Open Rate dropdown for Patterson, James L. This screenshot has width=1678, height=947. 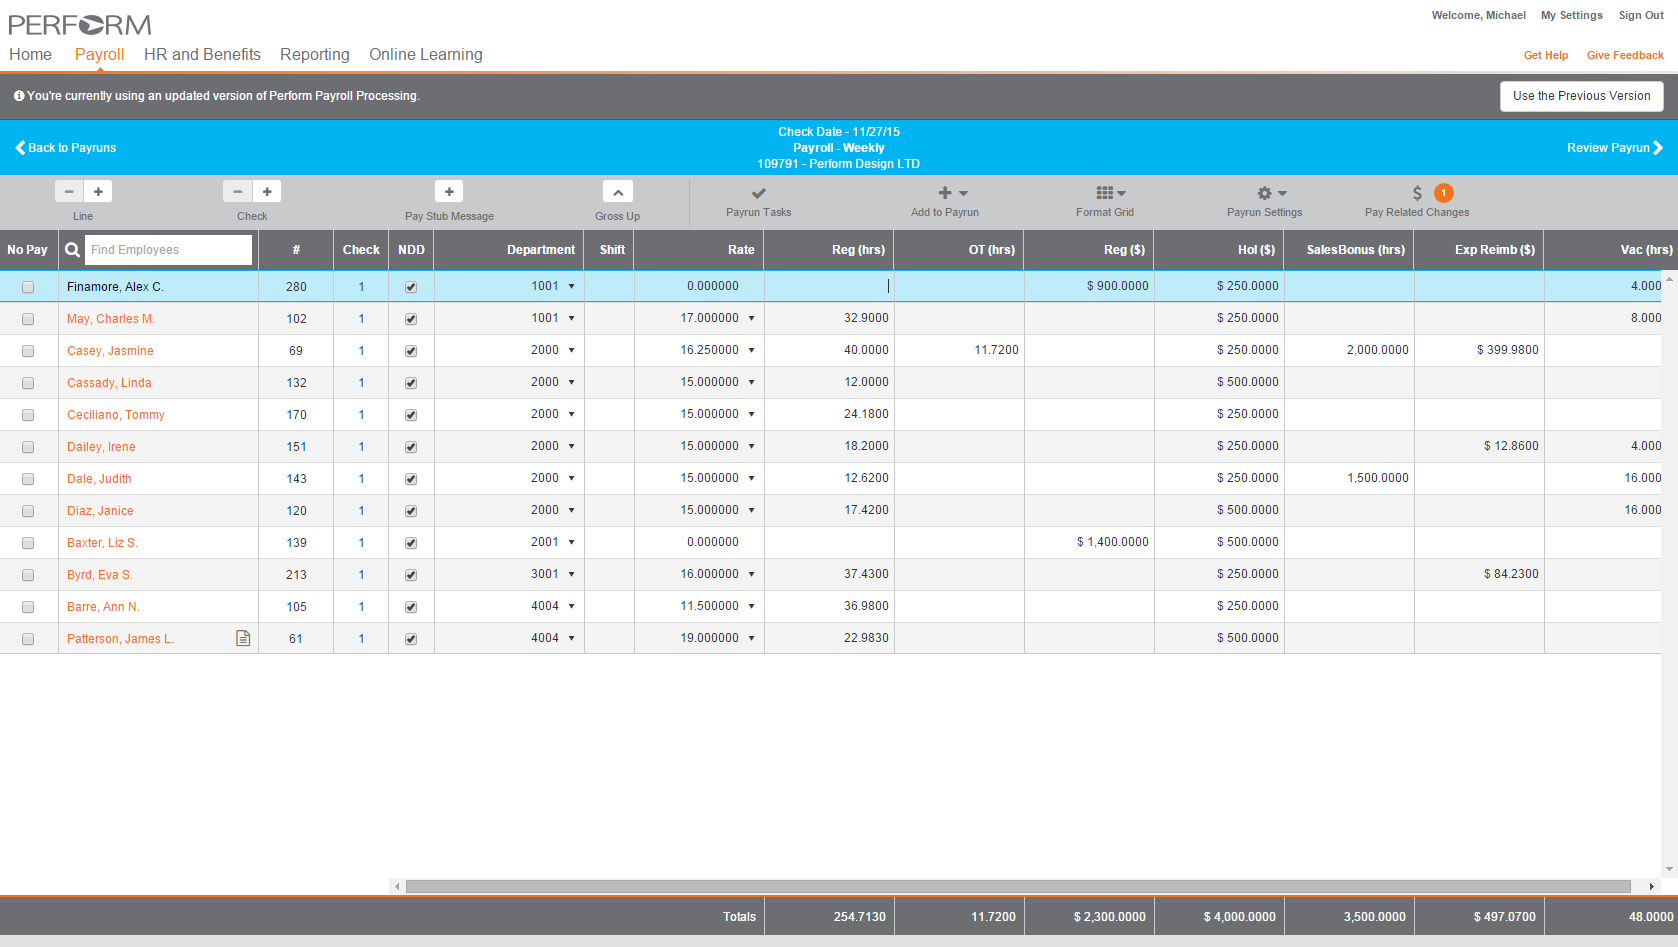point(751,638)
